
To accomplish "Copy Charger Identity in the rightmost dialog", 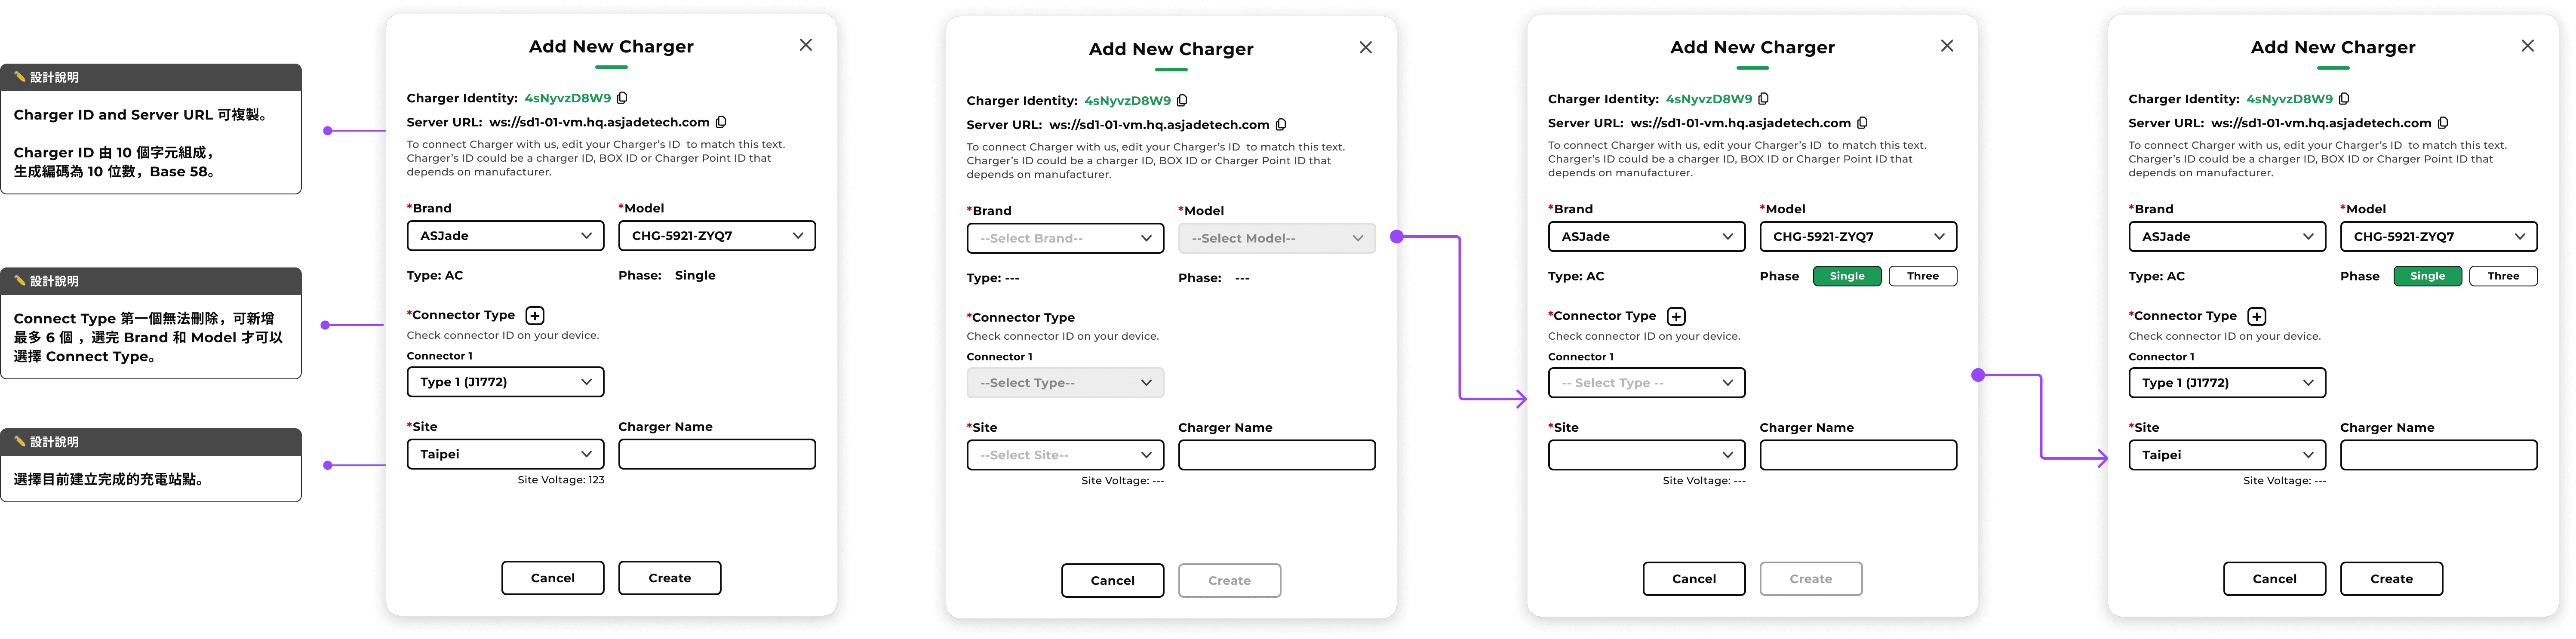I will tap(2344, 99).
